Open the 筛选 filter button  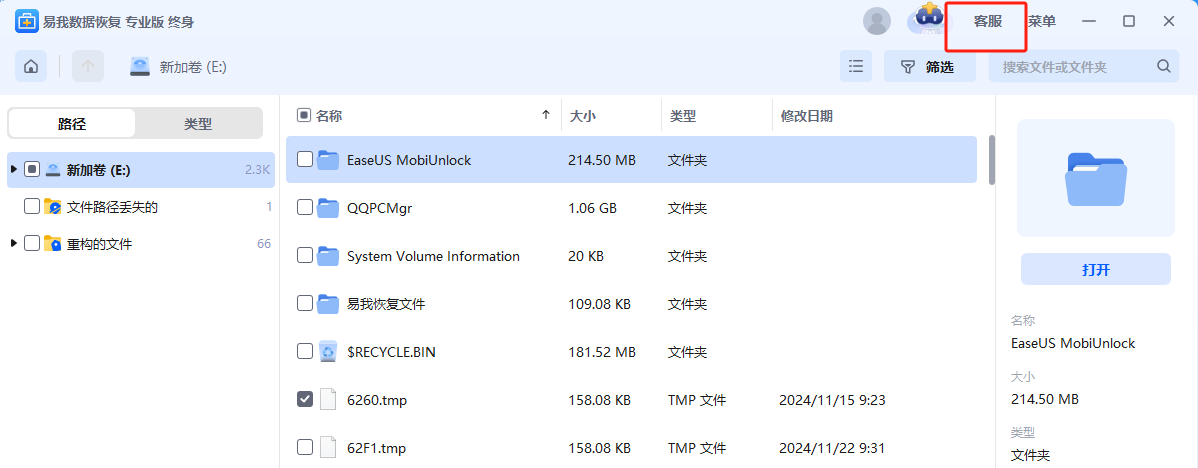[929, 66]
